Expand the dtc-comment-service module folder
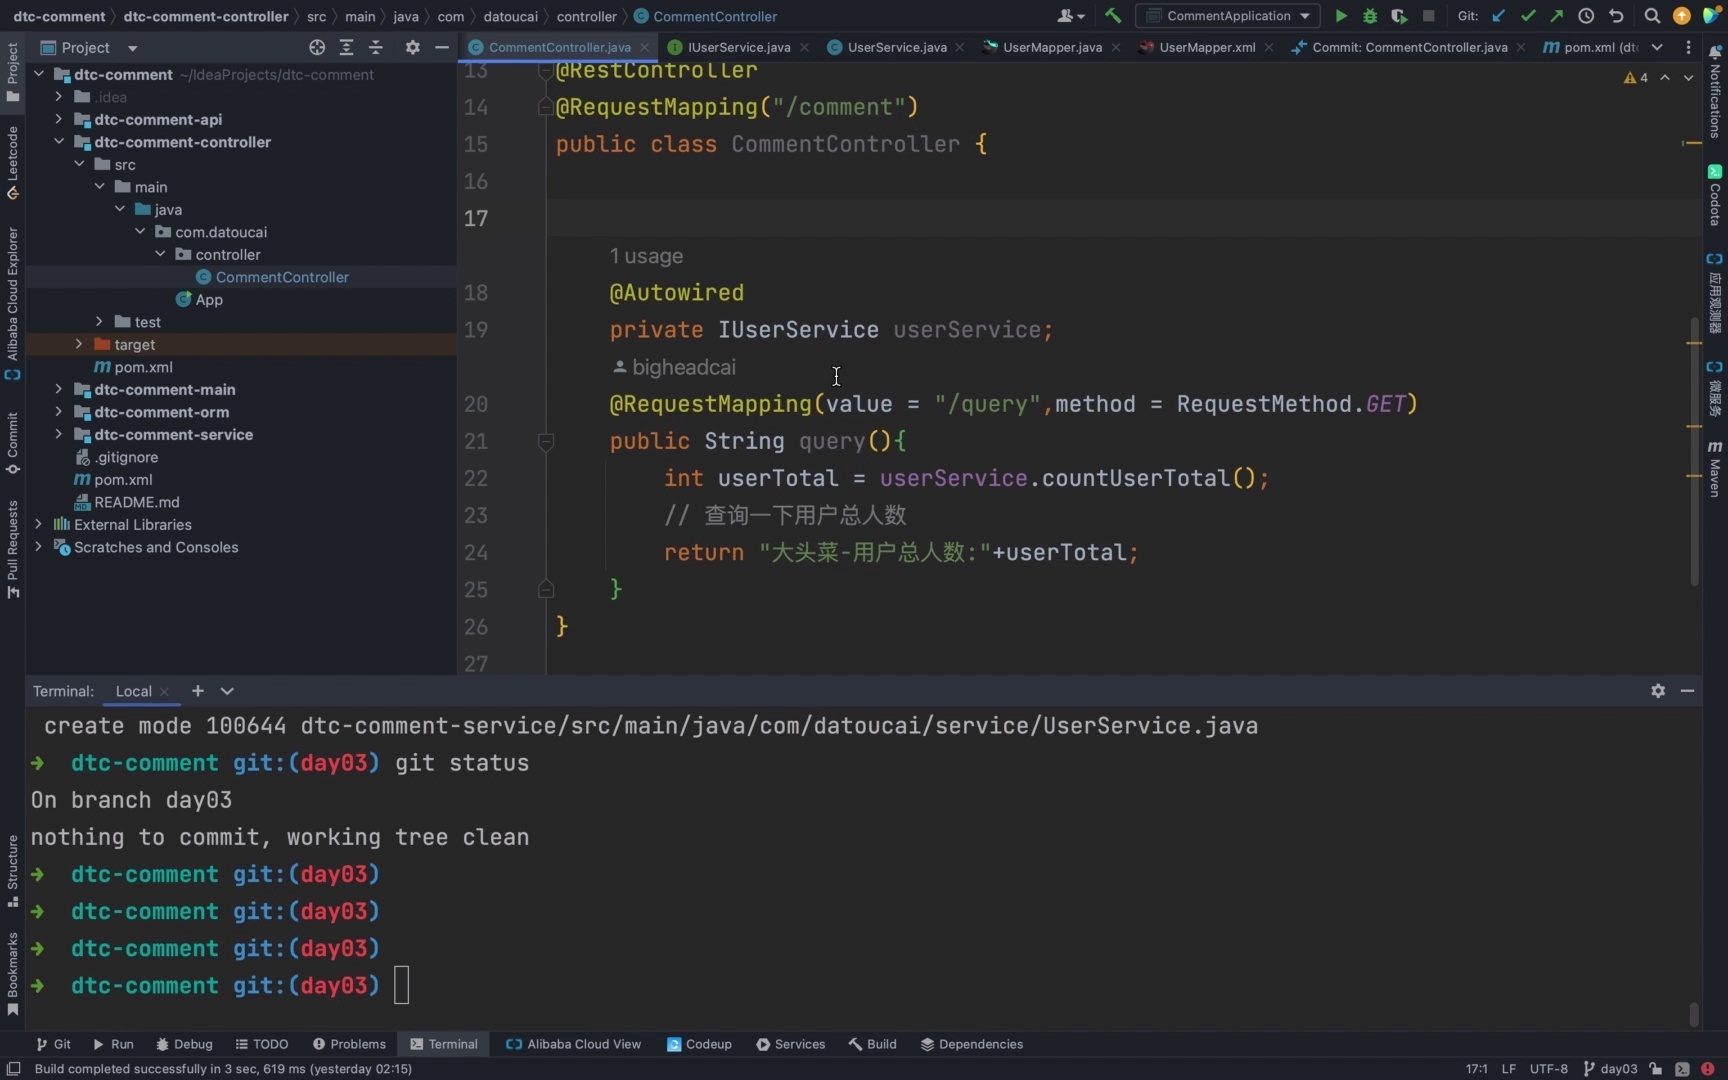The height and width of the screenshot is (1080, 1728). point(59,434)
